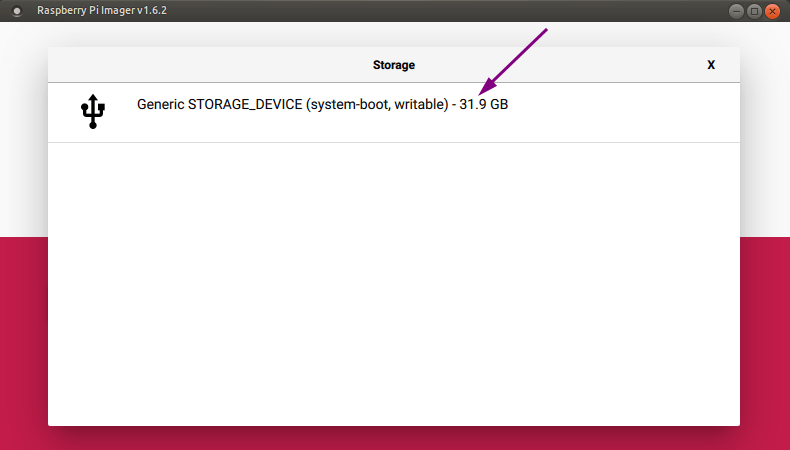Click the blank Storage header left of the title

(x=200, y=65)
